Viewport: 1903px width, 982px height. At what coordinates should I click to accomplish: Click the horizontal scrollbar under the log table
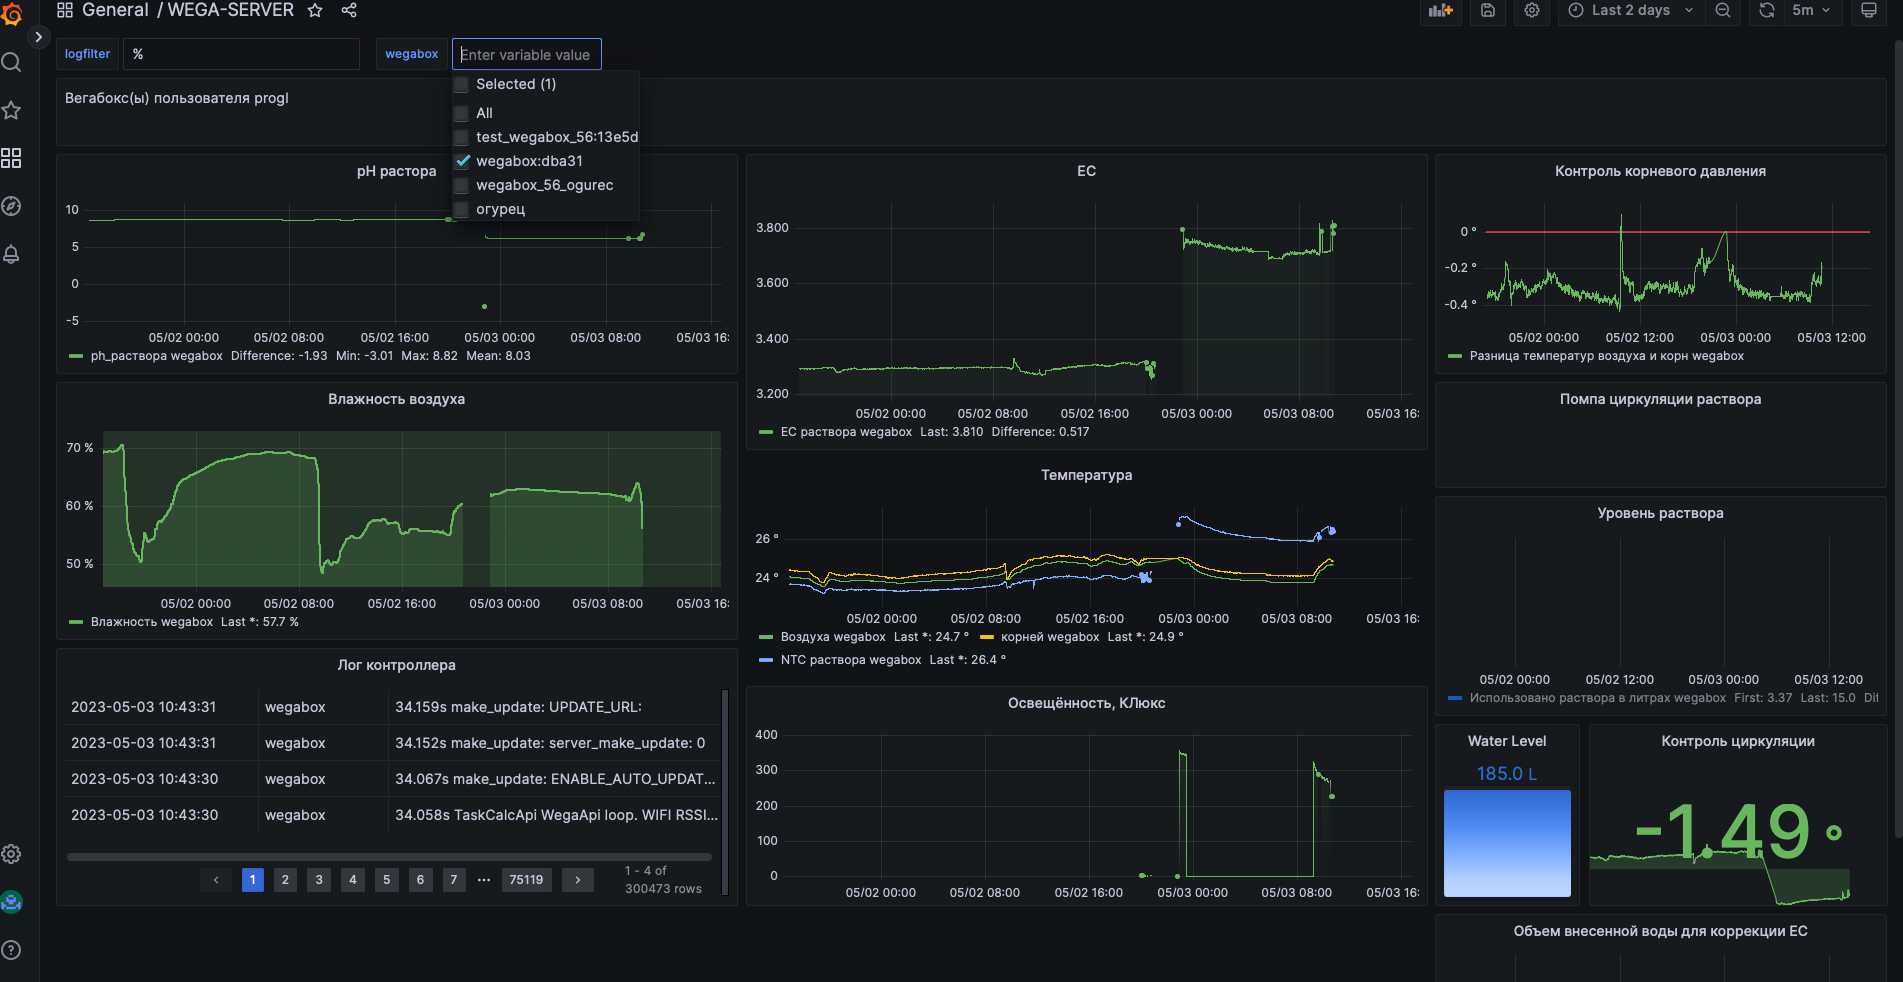click(x=388, y=857)
